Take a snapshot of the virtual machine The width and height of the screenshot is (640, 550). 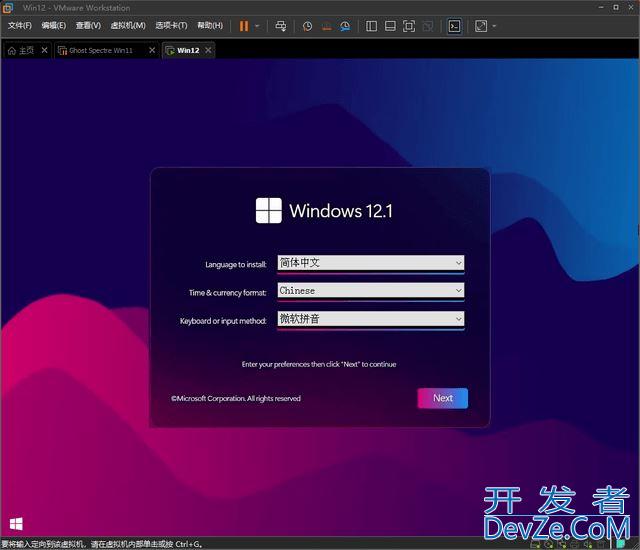[x=307, y=26]
